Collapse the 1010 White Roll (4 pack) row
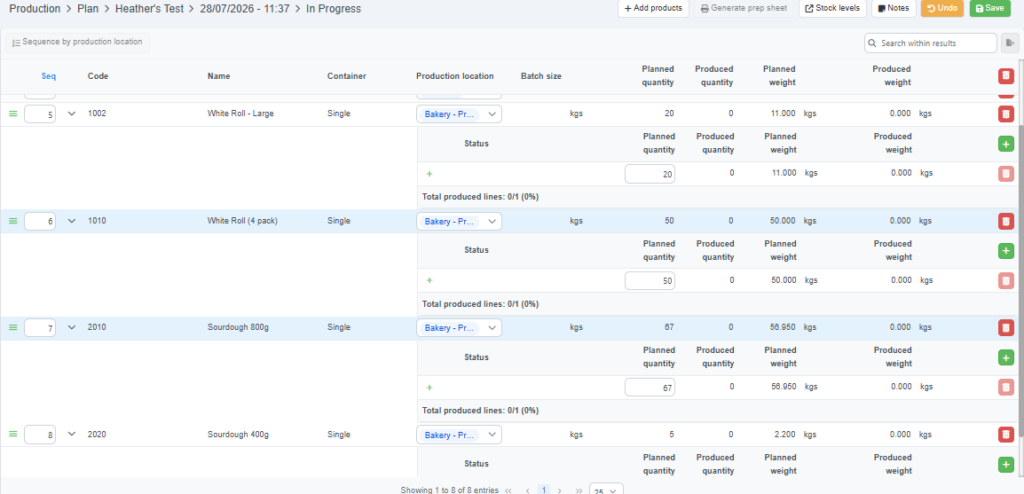Image resolution: width=1024 pixels, height=494 pixels. click(x=72, y=222)
